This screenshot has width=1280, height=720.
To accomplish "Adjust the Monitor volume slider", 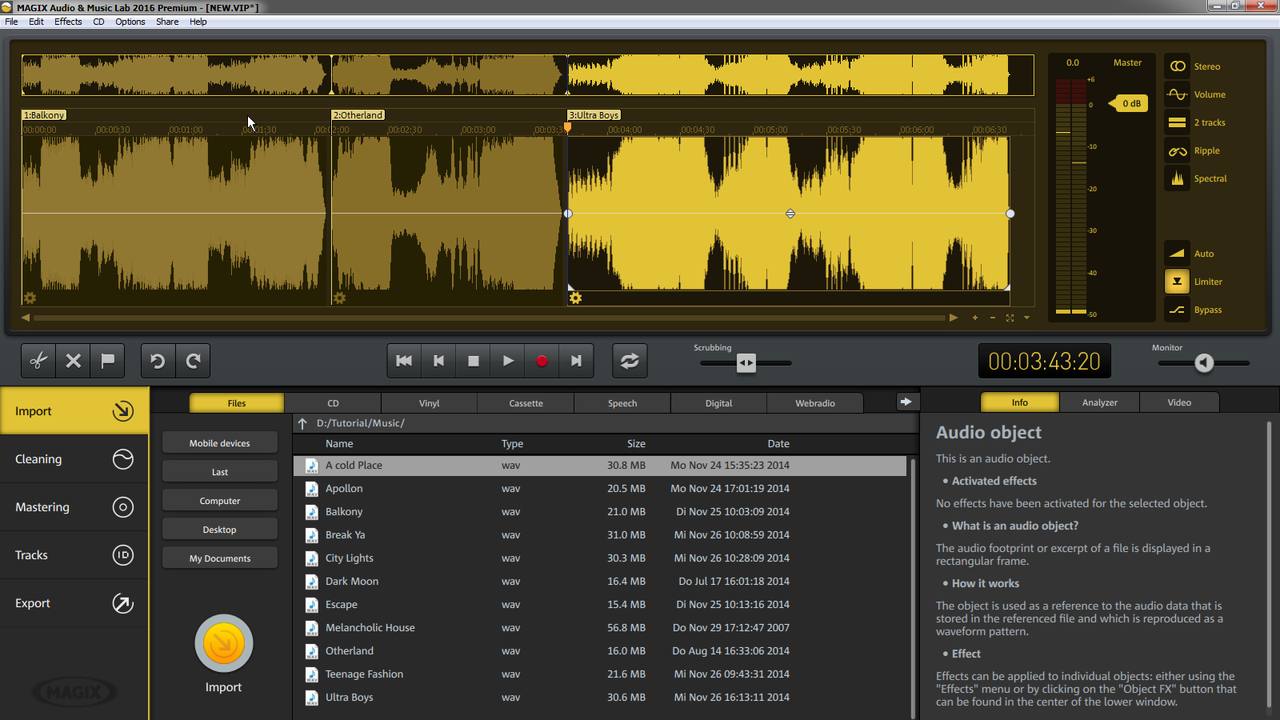I will (1204, 363).
